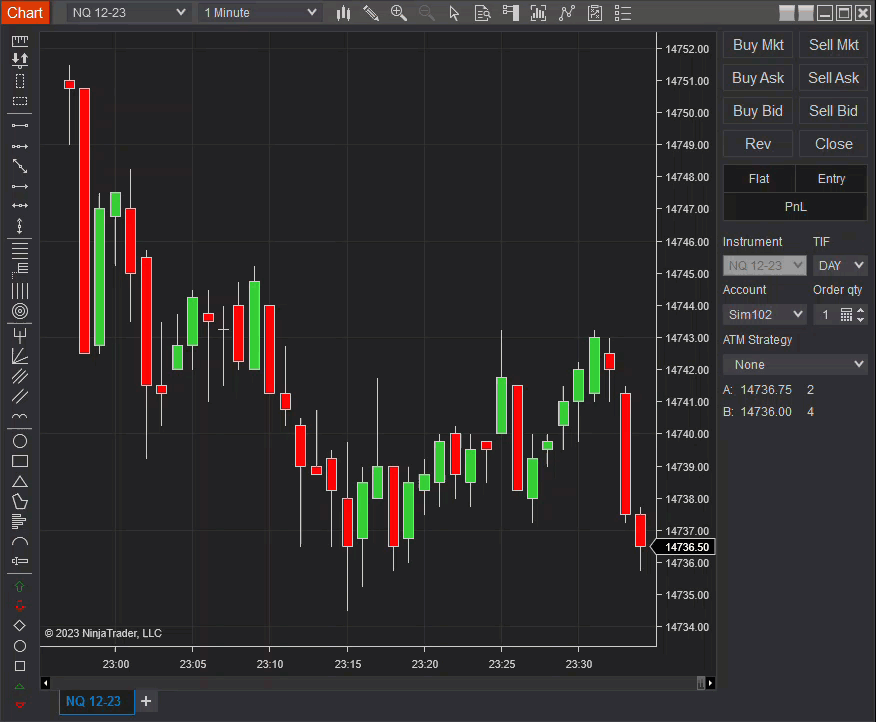
Task: Select the Andrews Pitchfork tool
Action: tap(20, 335)
